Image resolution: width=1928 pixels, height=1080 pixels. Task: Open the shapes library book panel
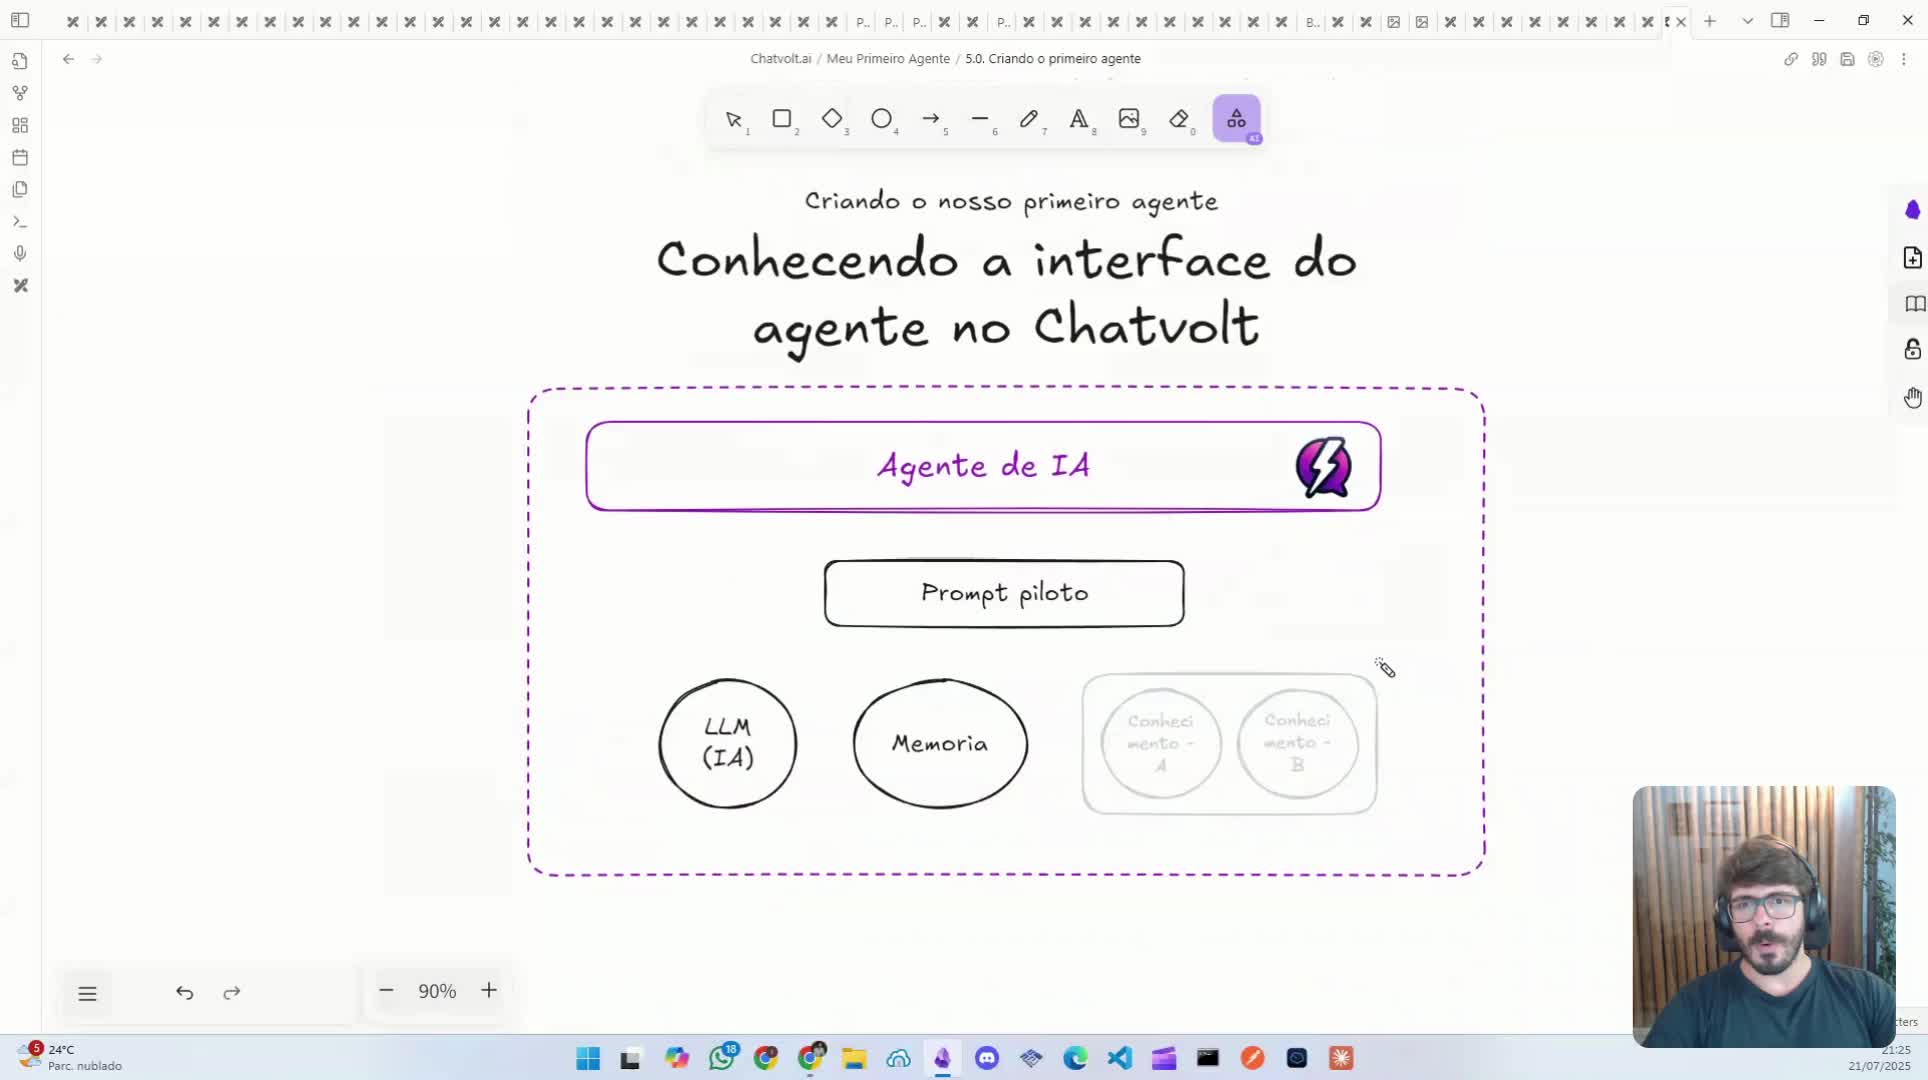click(x=1913, y=304)
